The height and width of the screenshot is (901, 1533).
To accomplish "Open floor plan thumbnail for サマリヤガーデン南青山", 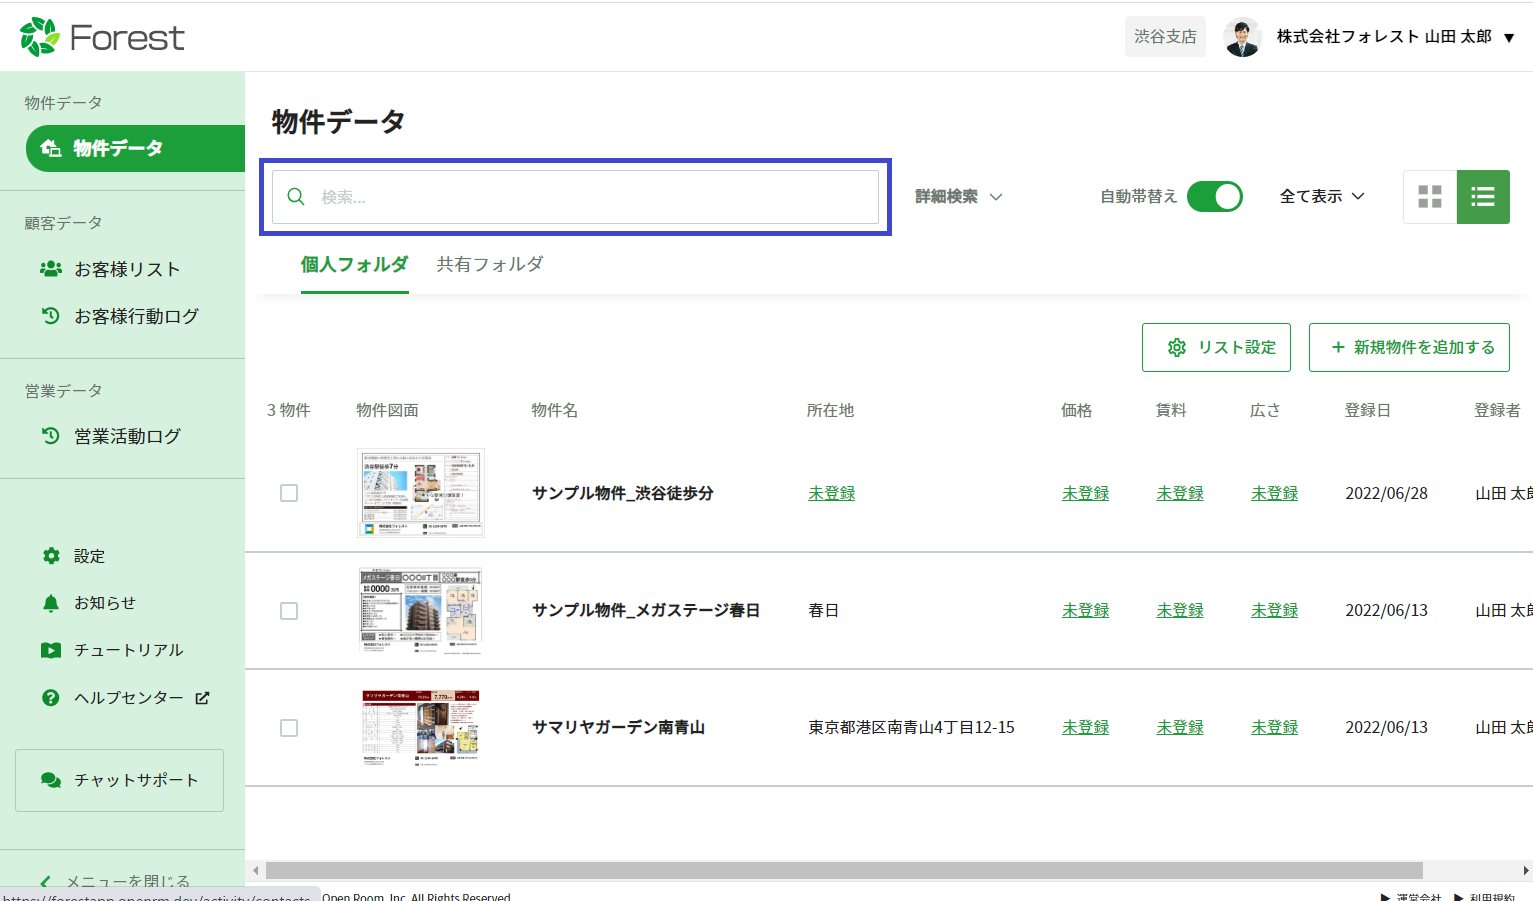I will click(x=420, y=727).
